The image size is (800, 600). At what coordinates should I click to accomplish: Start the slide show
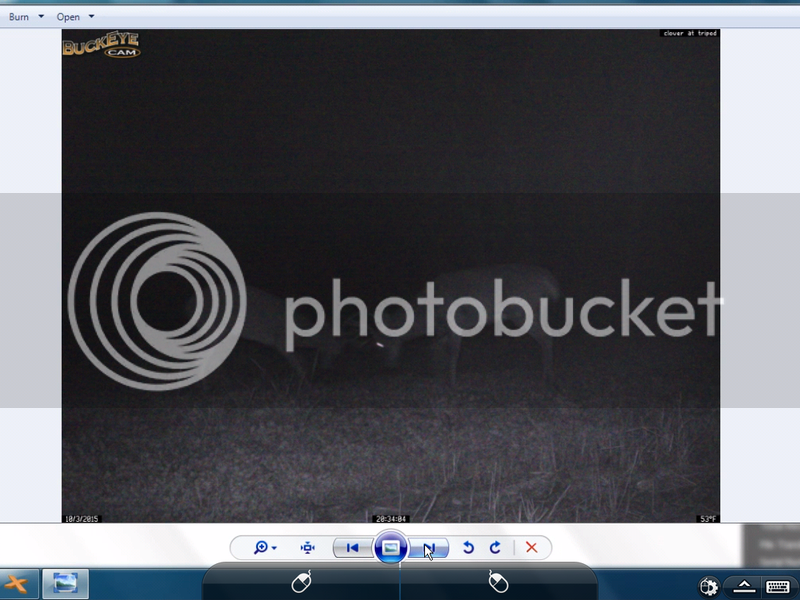[x=391, y=547]
